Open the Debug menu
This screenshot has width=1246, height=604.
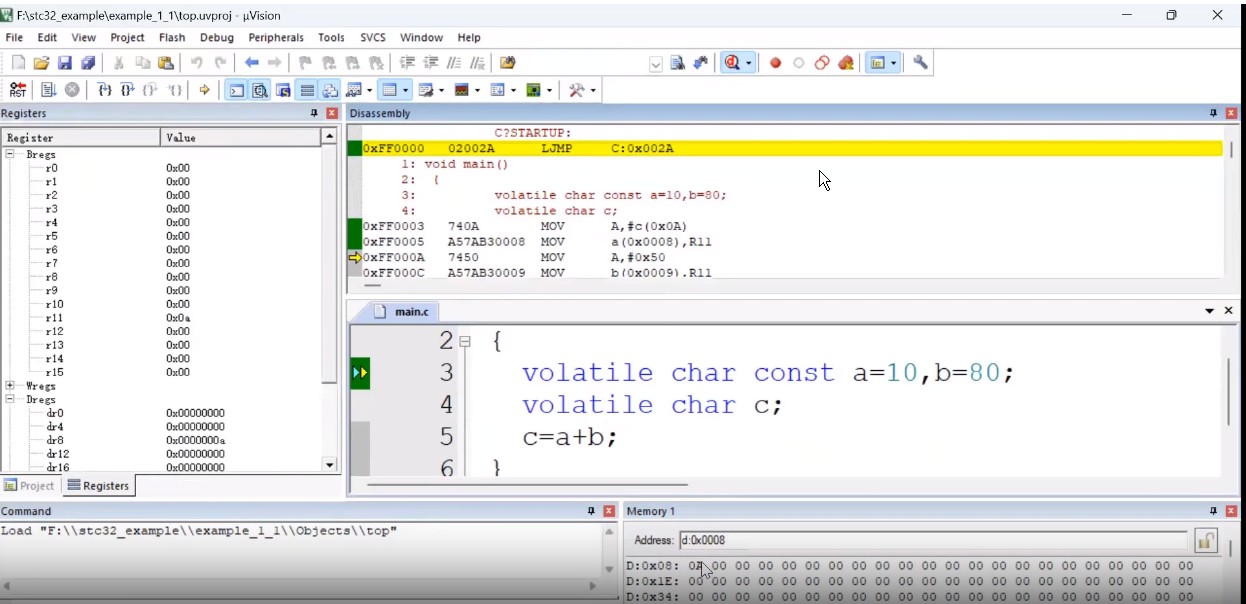click(x=216, y=37)
